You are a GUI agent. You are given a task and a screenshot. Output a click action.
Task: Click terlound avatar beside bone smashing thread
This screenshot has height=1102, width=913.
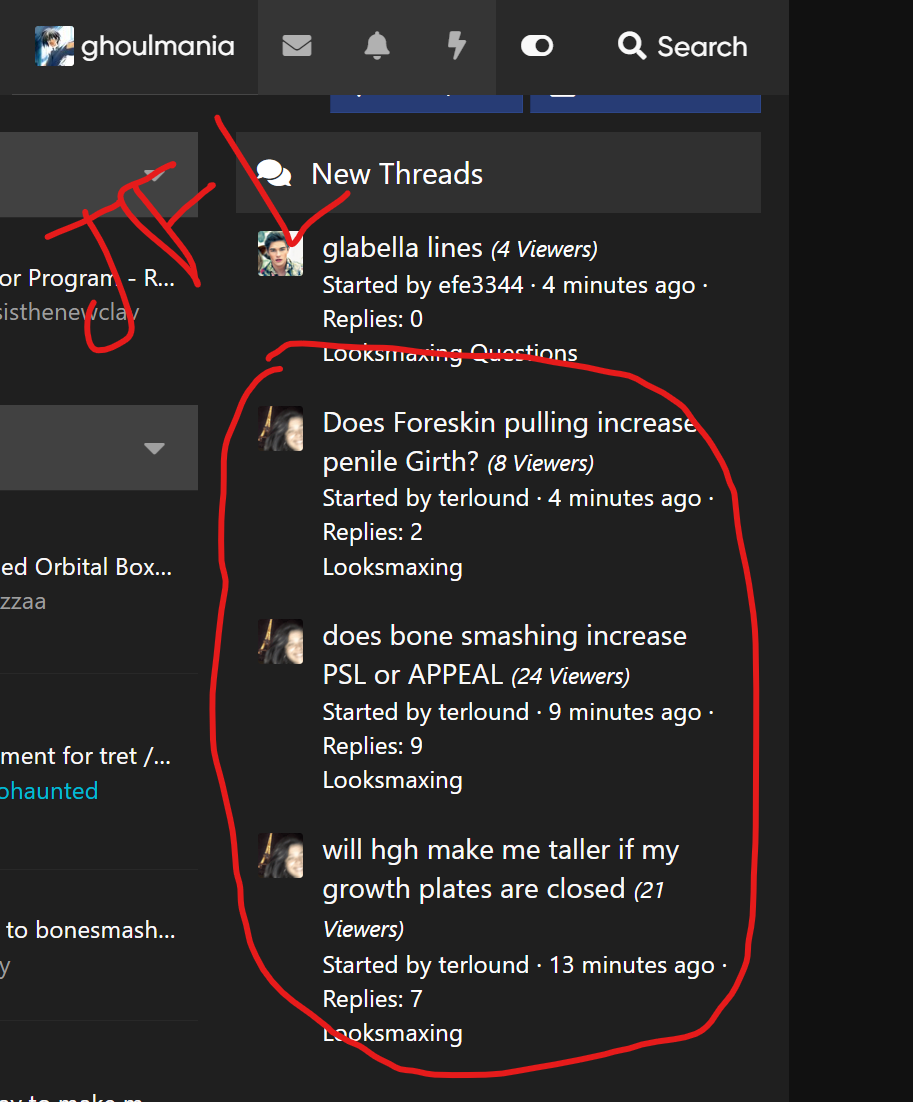[x=280, y=641]
